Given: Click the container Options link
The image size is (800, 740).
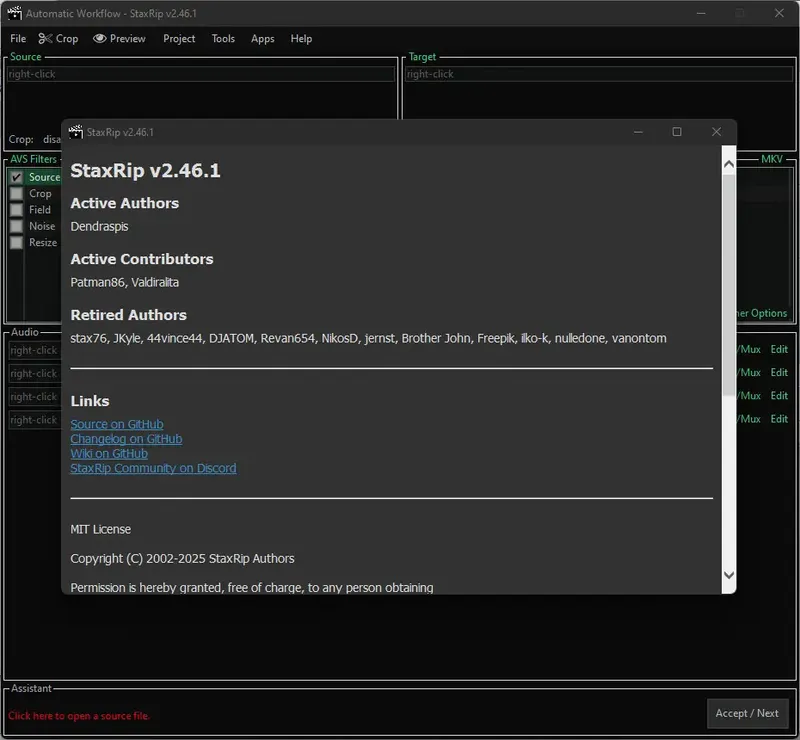Looking at the screenshot, I should [762, 313].
